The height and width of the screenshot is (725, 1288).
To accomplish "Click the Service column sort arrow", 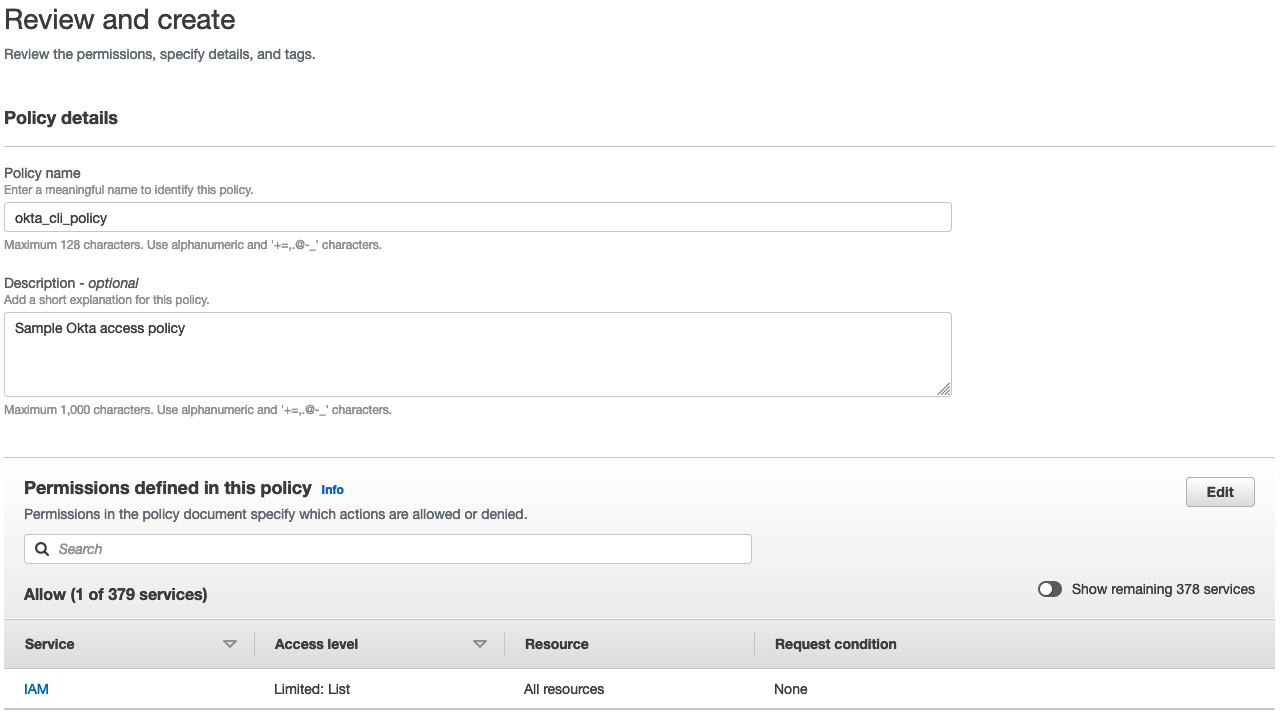I will pos(230,644).
